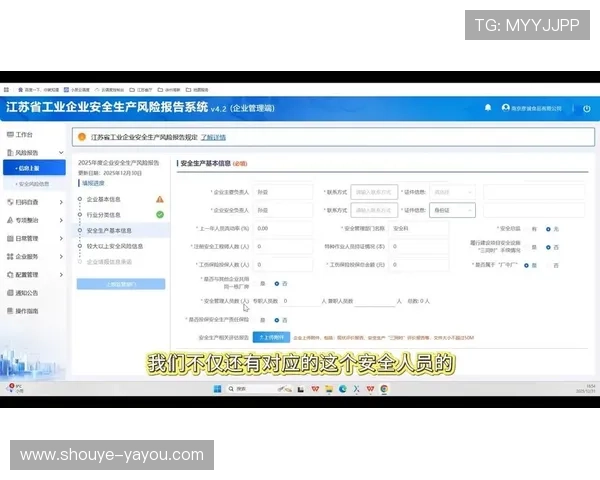Click blue submit button under progress list
This screenshot has height=480, width=600.
121,284
